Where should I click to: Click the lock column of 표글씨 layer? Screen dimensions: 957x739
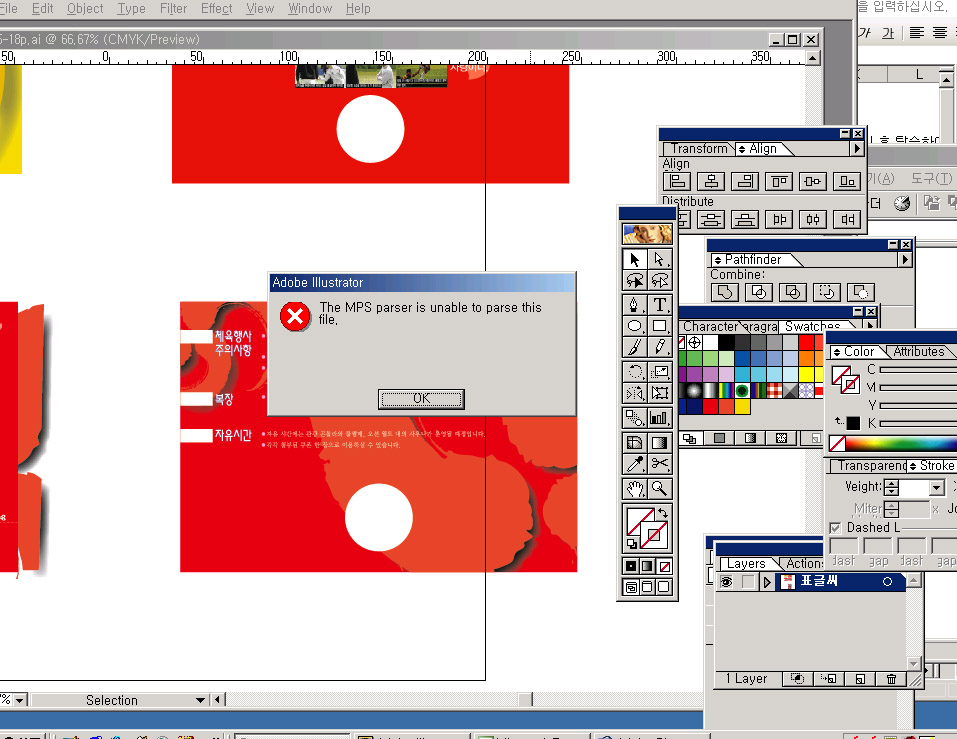747,582
